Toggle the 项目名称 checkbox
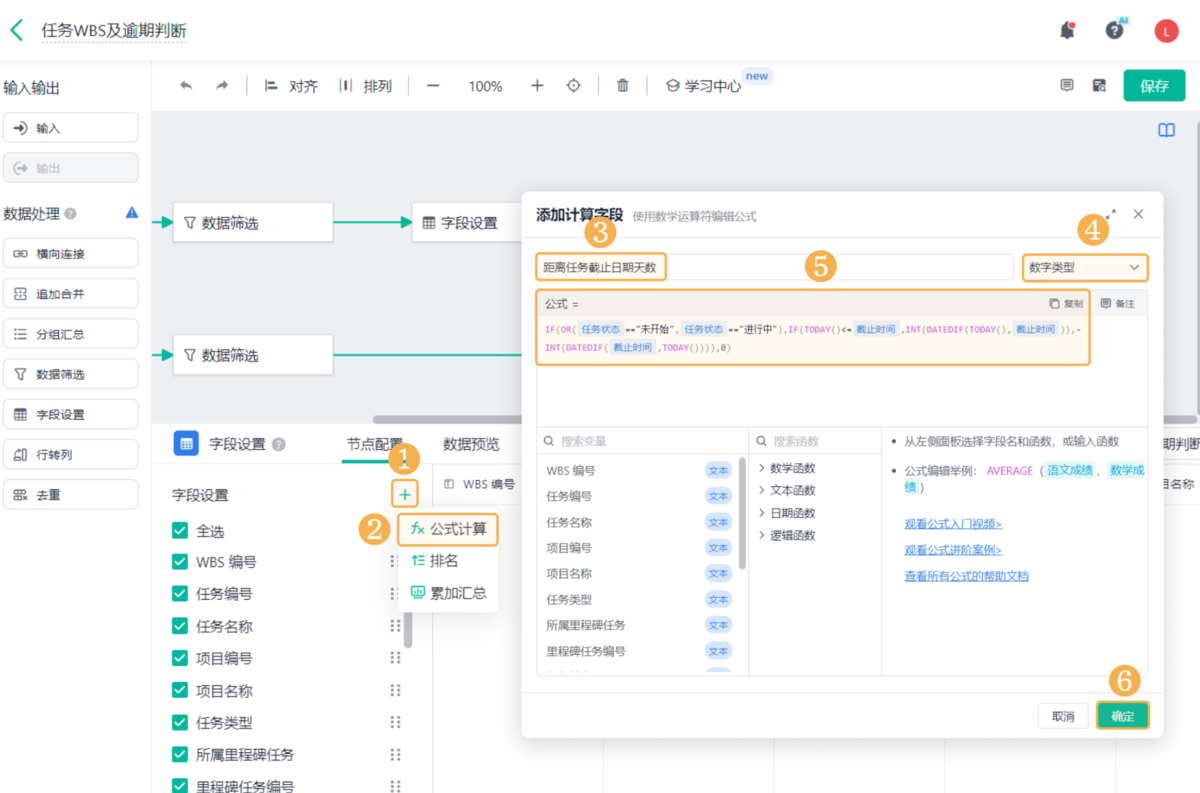The height and width of the screenshot is (793, 1200). [x=180, y=691]
